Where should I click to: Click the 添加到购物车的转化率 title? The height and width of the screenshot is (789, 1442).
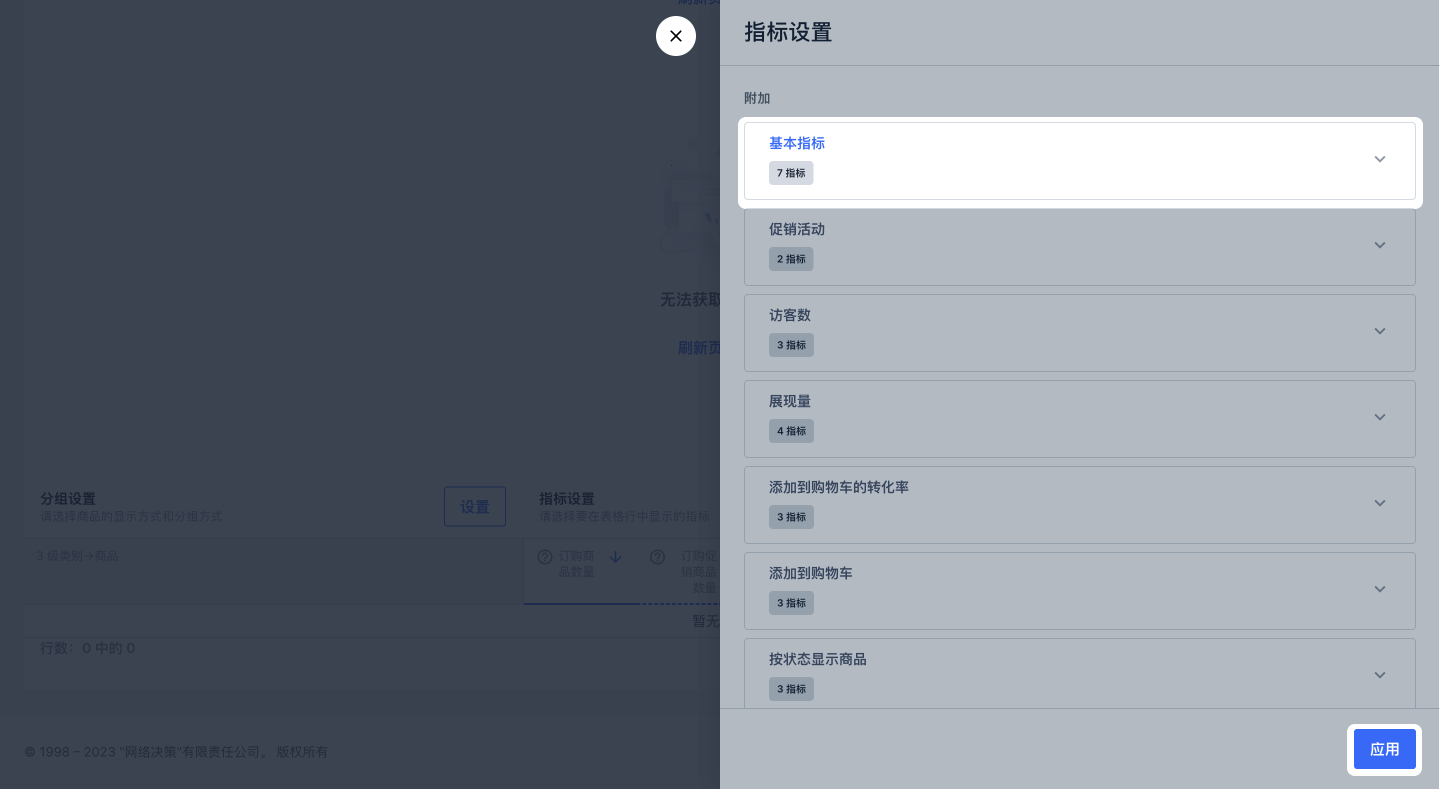[839, 487]
